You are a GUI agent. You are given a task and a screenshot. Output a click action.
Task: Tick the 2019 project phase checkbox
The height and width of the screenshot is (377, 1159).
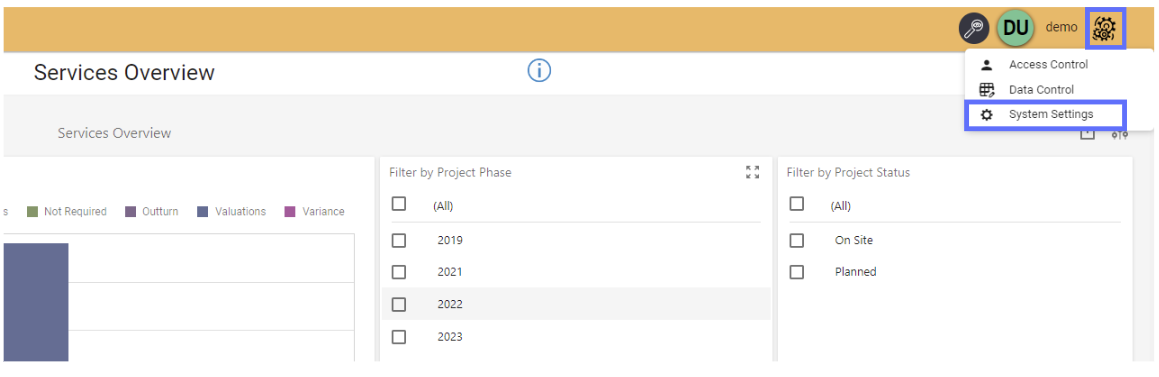pyautogui.click(x=399, y=240)
